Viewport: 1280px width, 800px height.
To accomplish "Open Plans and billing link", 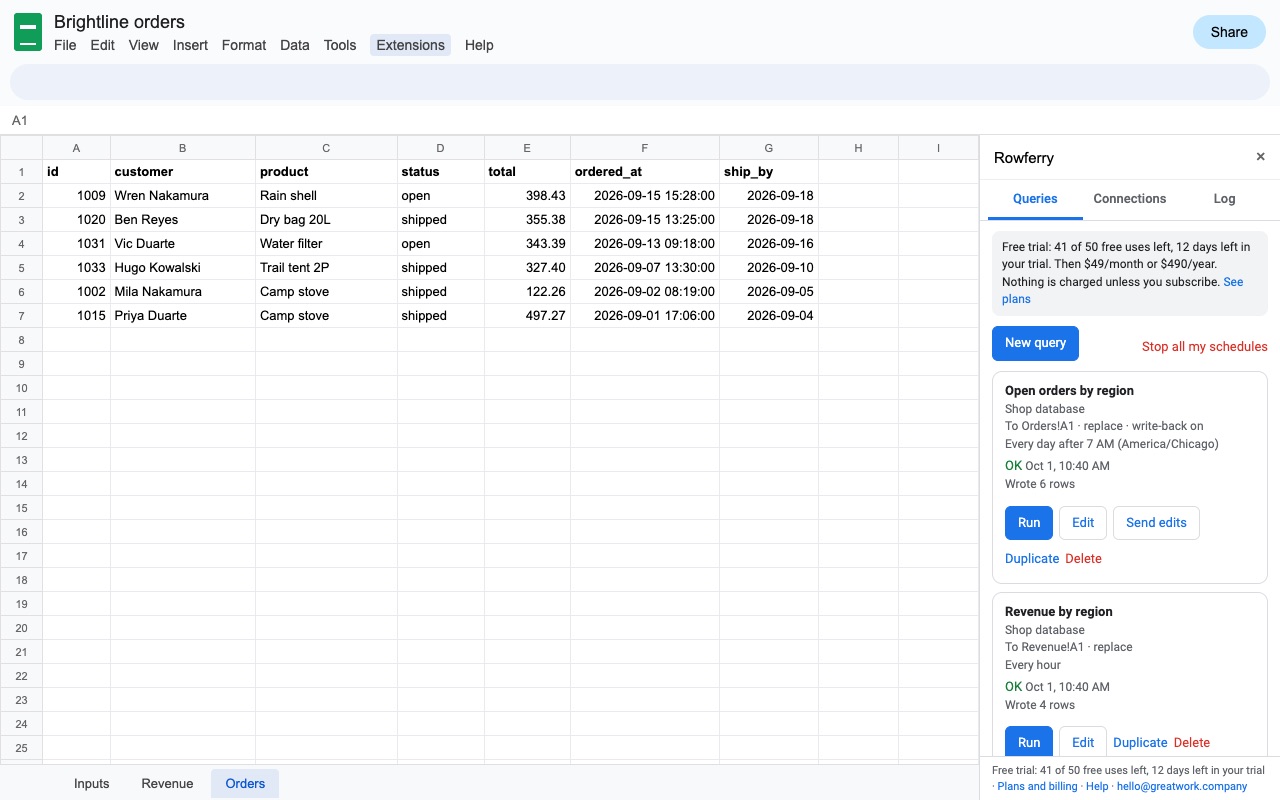I will point(1037,787).
